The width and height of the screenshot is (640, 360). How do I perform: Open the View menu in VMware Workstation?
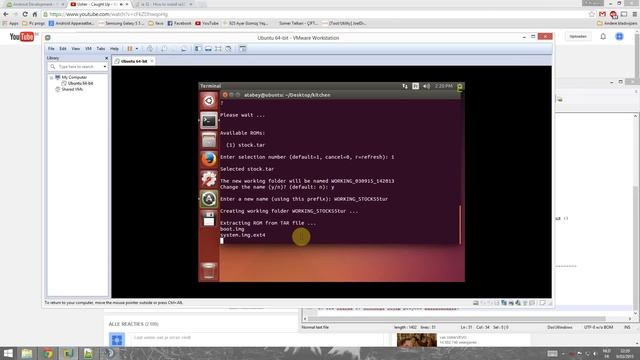[76, 49]
